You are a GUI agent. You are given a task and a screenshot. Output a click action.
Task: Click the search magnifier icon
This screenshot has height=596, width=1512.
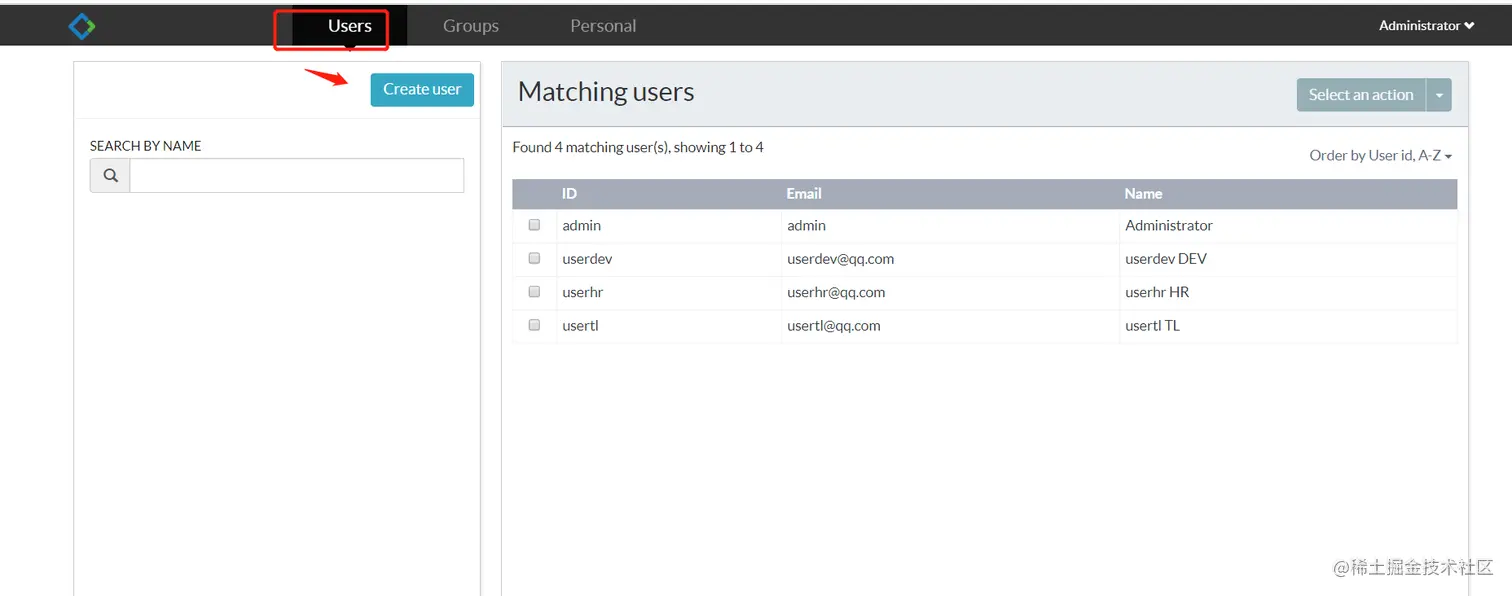tap(110, 176)
